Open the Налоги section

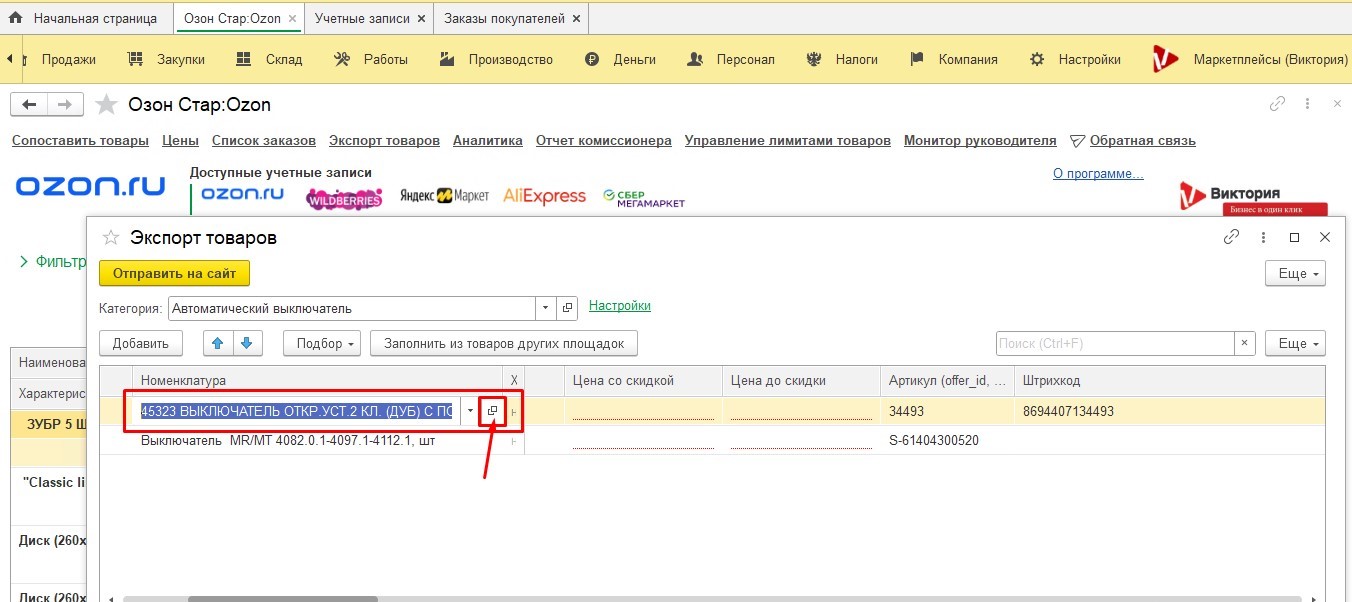click(x=843, y=59)
